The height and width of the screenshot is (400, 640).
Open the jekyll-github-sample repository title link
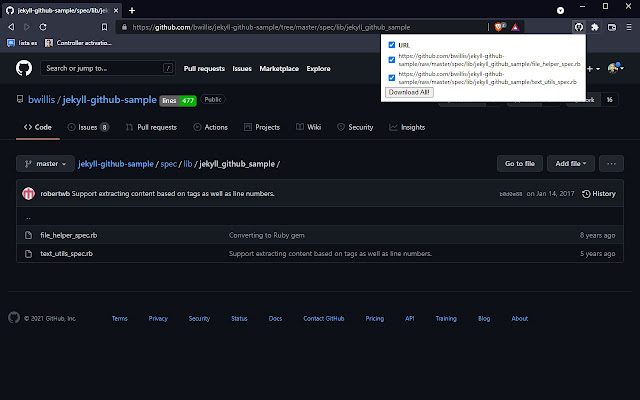click(109, 100)
